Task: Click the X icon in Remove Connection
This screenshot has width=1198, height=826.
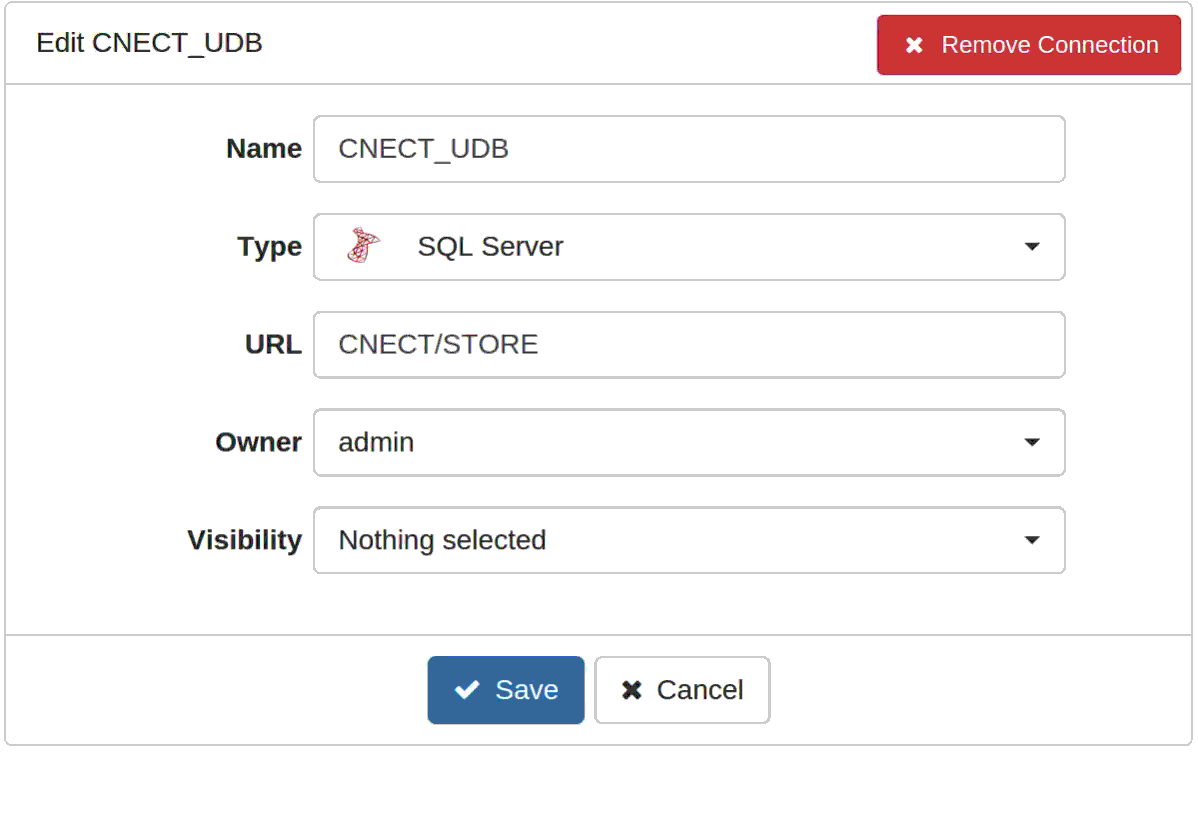Action: point(914,45)
